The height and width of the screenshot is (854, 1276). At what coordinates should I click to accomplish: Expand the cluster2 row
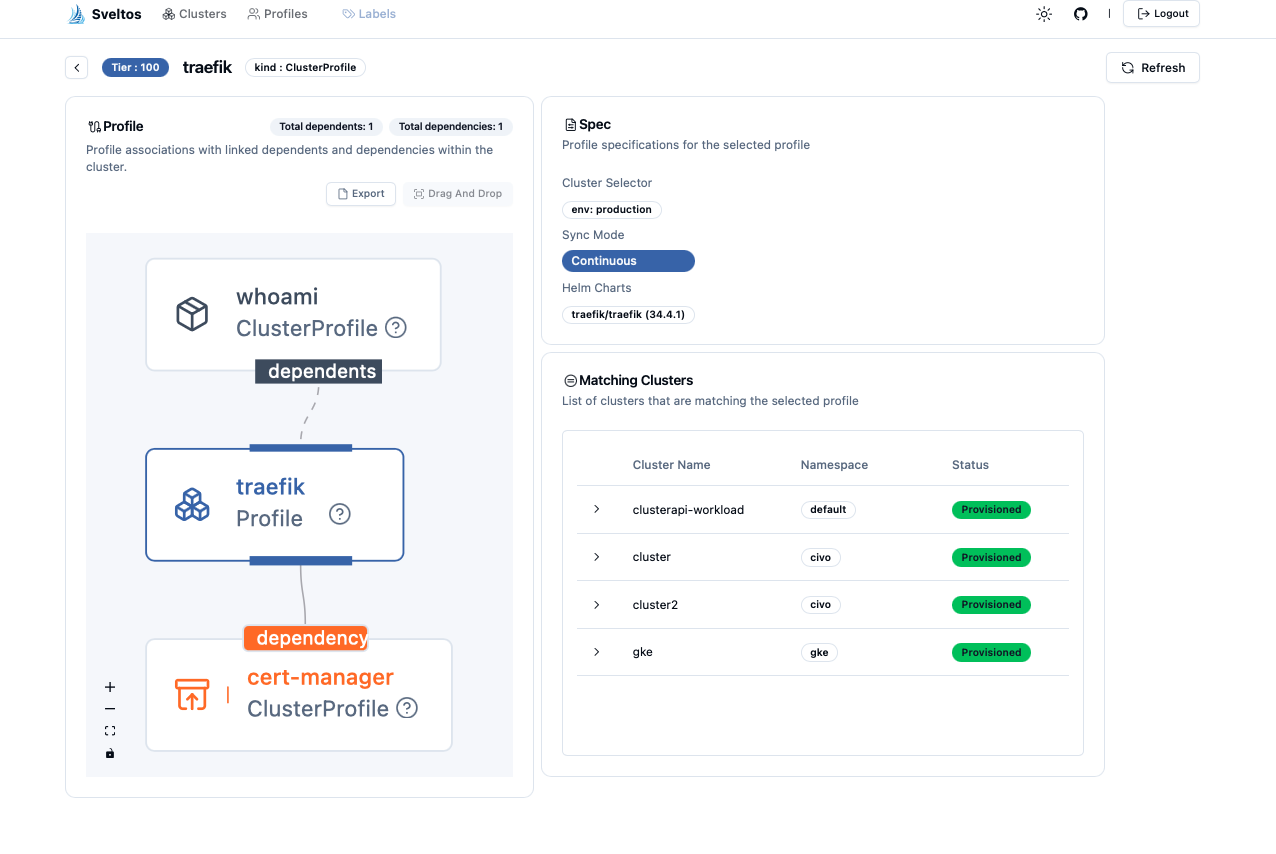597,605
